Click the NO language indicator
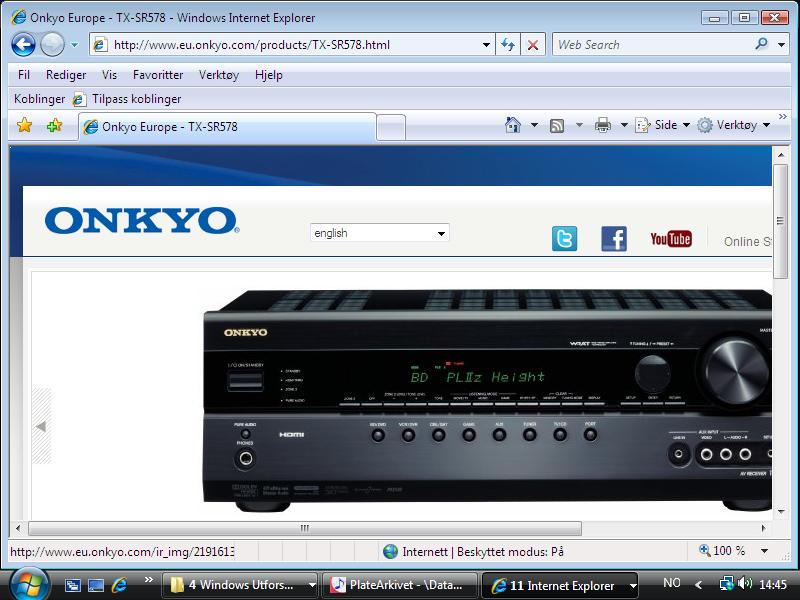This screenshot has height=600, width=800. [x=671, y=583]
